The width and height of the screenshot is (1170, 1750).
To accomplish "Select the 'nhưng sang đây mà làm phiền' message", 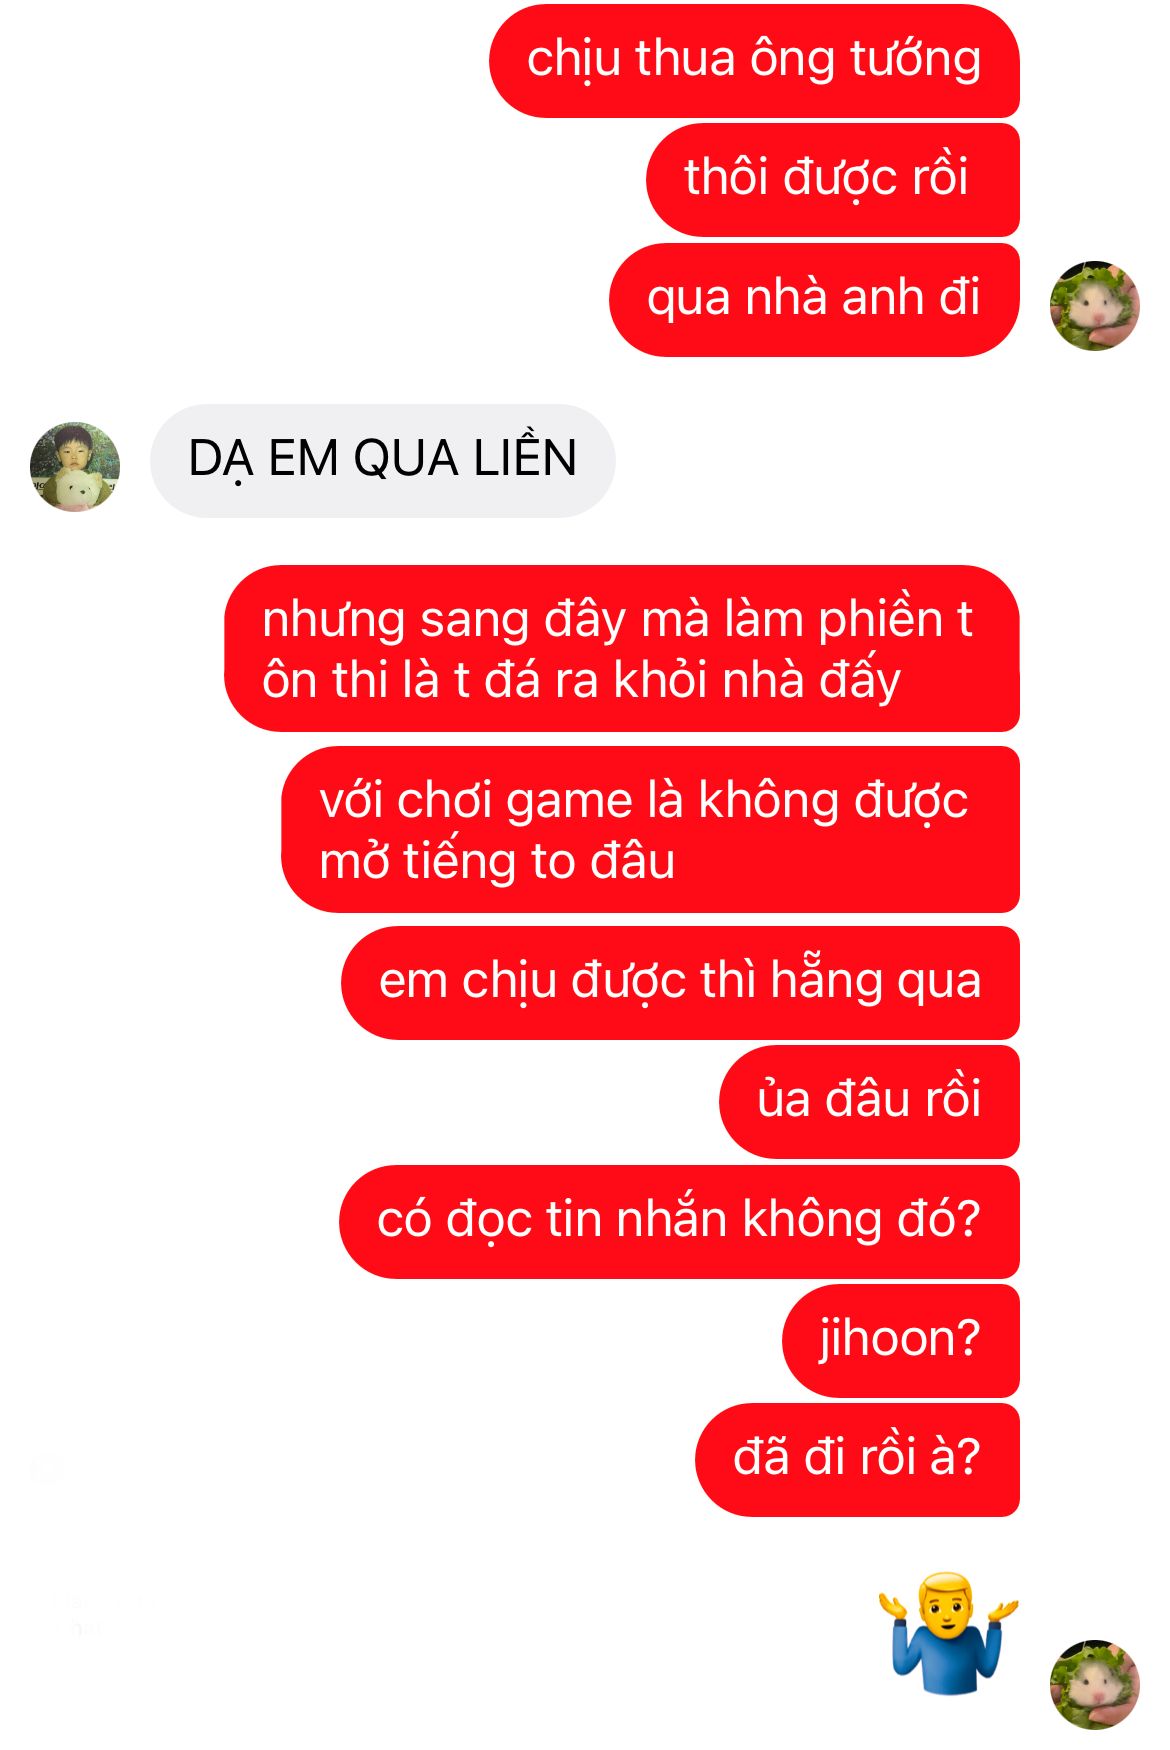I will [622, 648].
